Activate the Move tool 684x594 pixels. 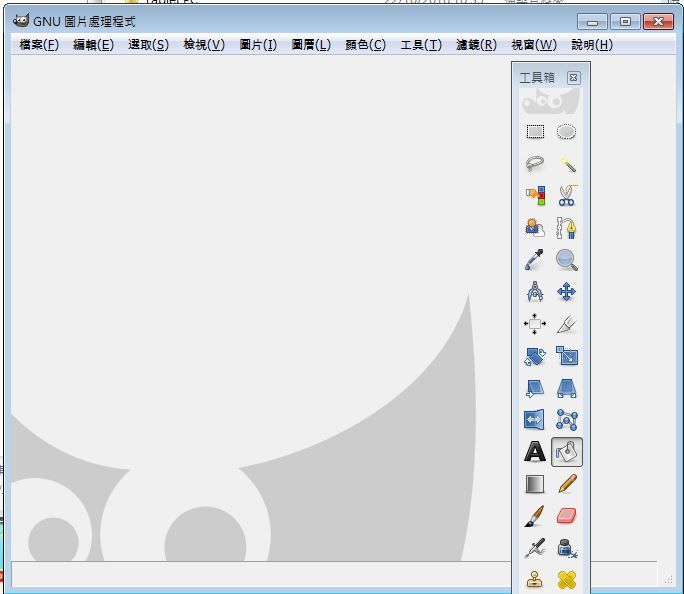(x=566, y=292)
